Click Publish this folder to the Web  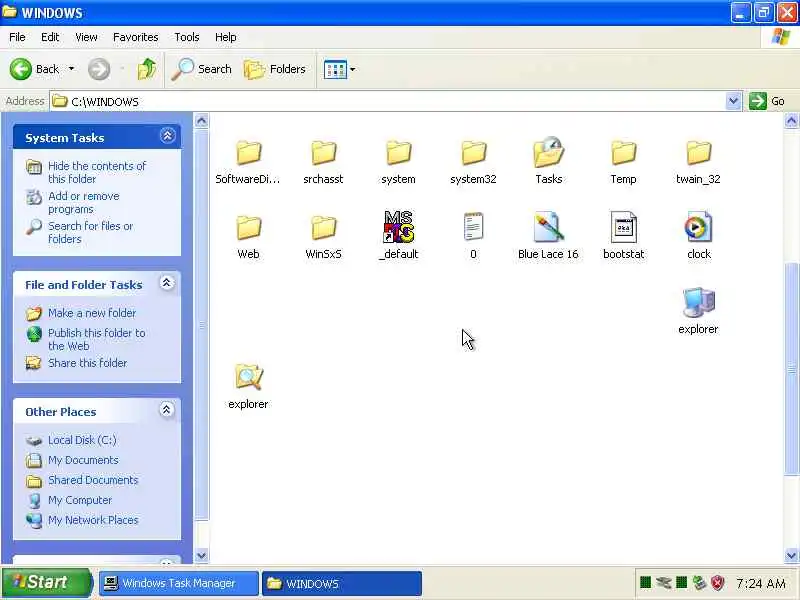pos(96,339)
